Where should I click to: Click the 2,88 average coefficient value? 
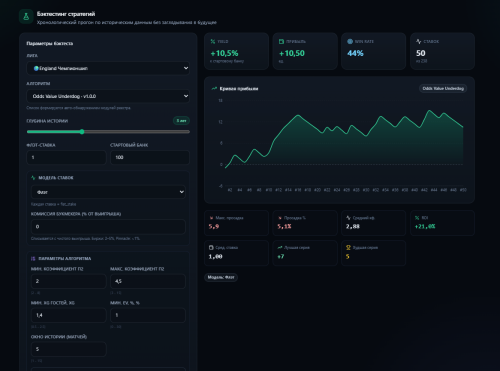(x=353, y=227)
